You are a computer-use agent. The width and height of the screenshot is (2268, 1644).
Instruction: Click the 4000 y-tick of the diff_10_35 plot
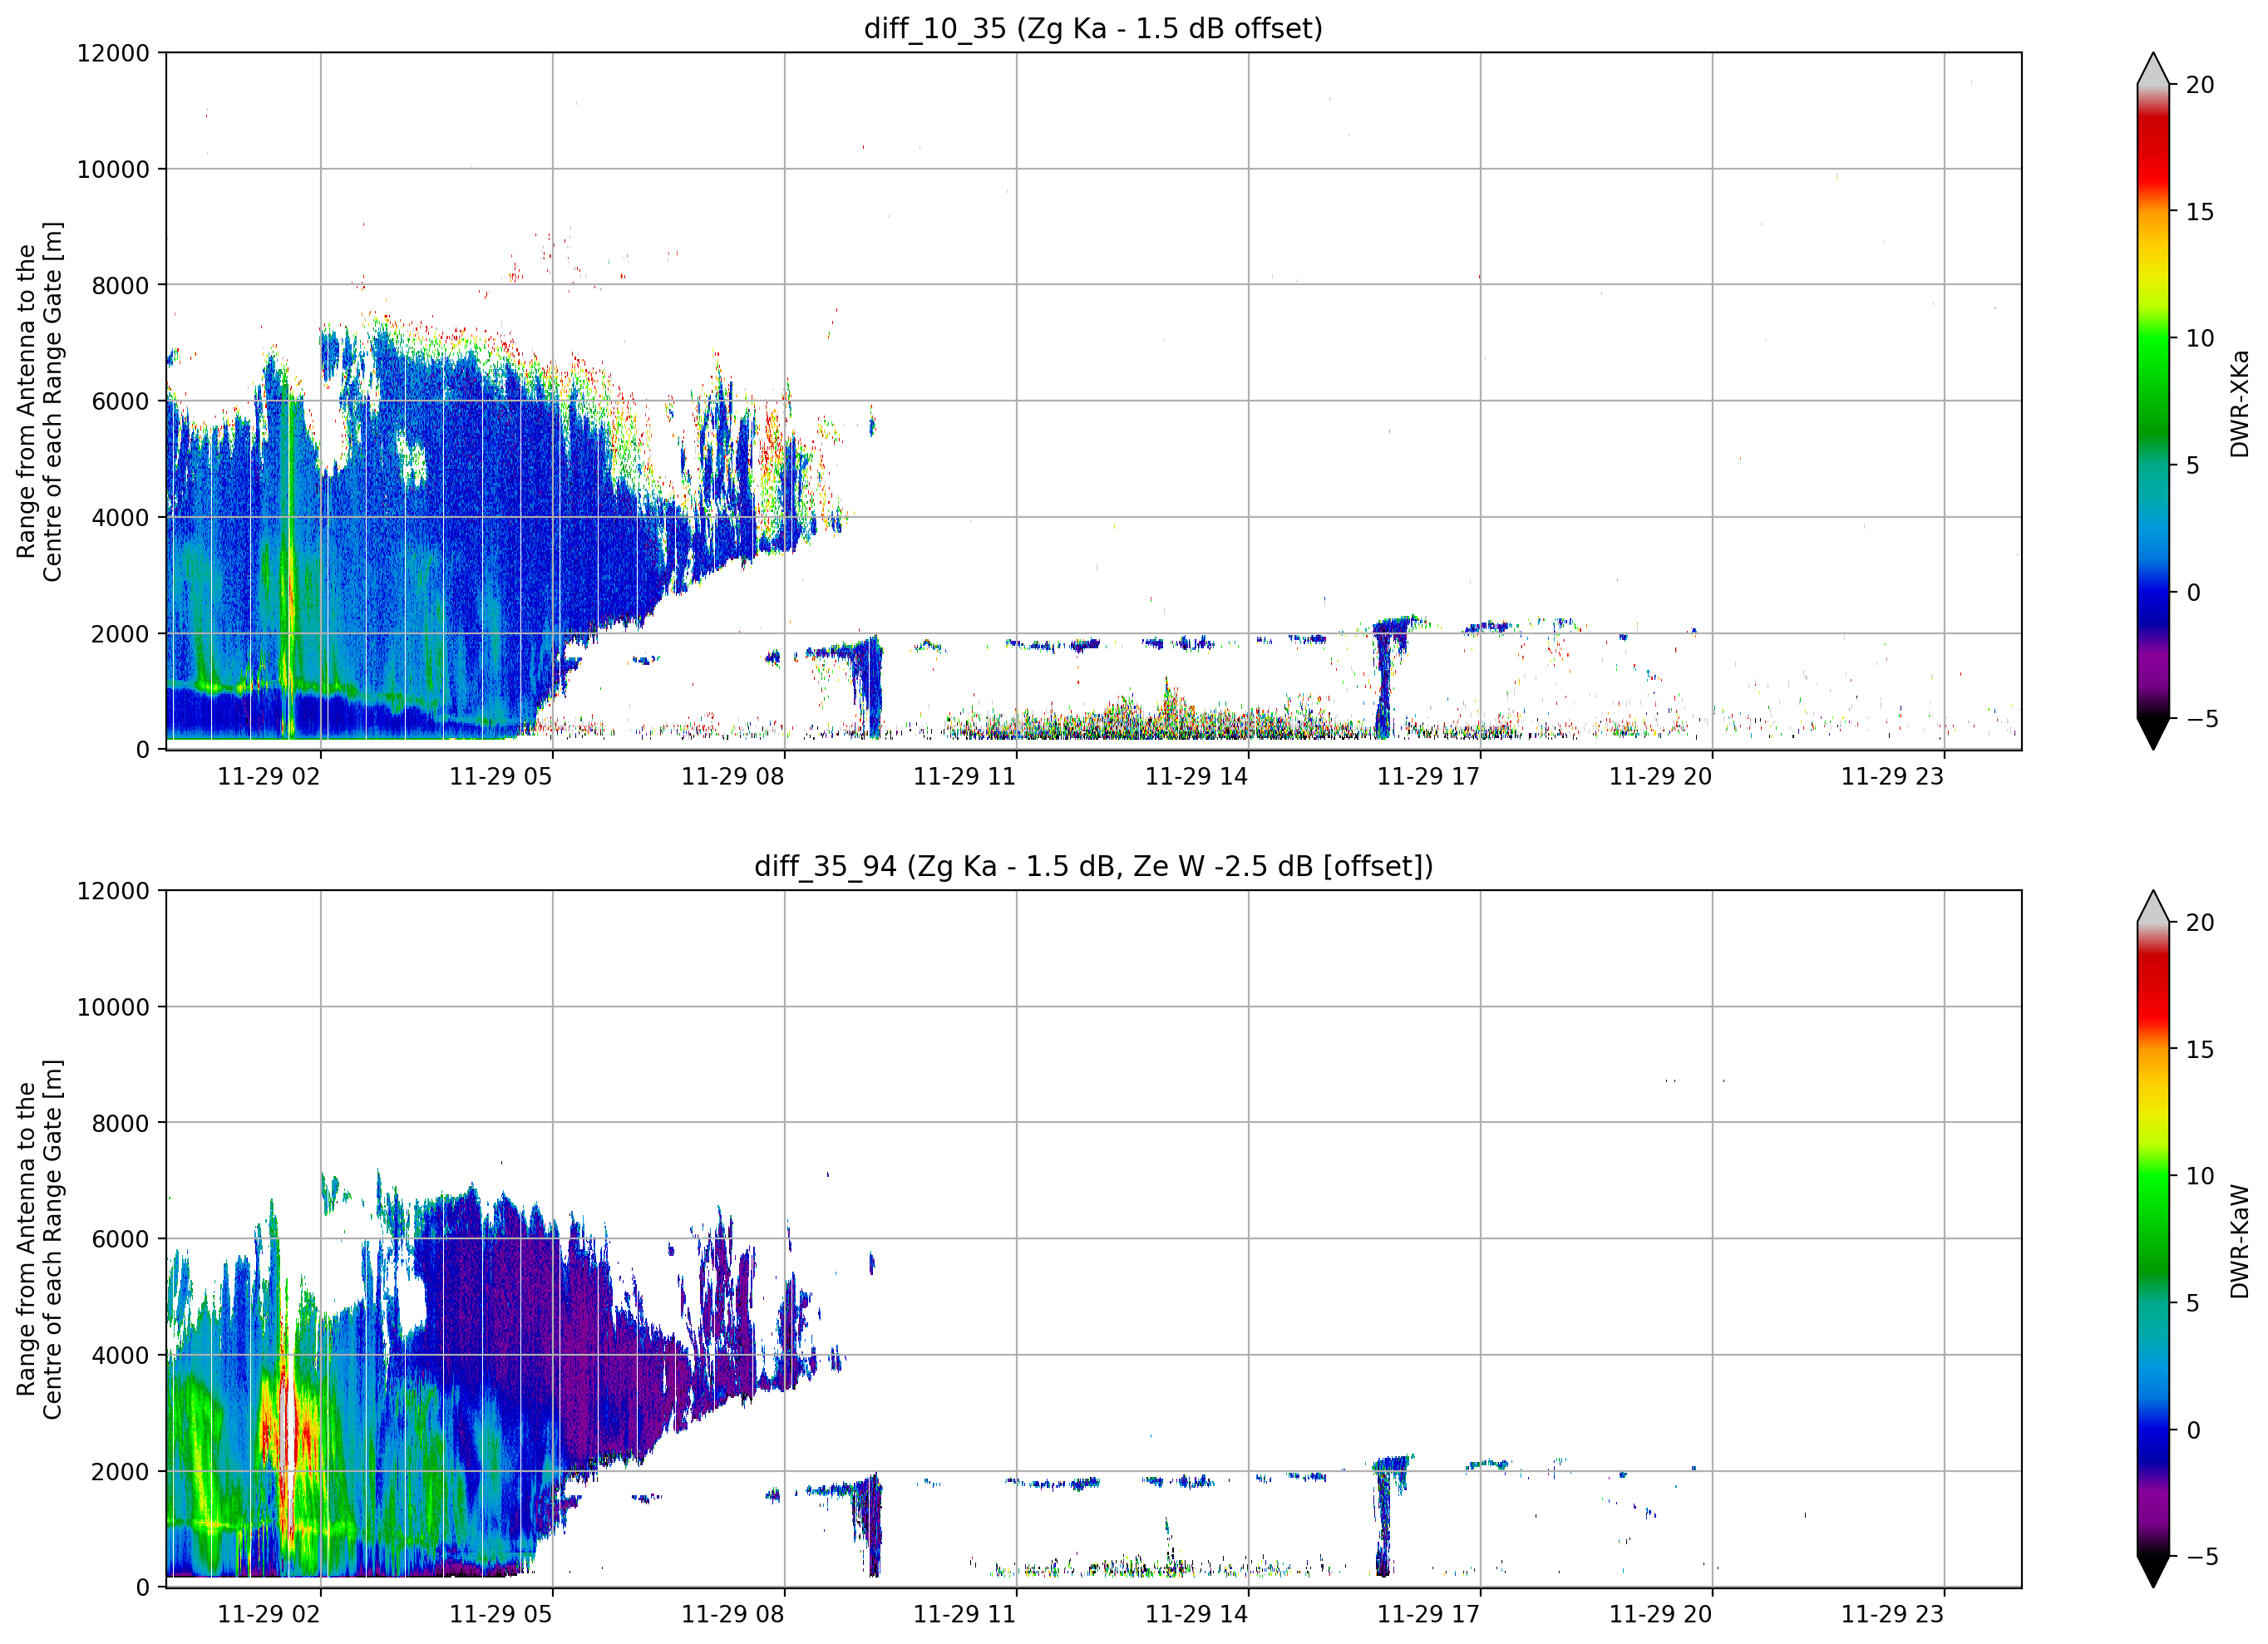pyautogui.click(x=120, y=517)
